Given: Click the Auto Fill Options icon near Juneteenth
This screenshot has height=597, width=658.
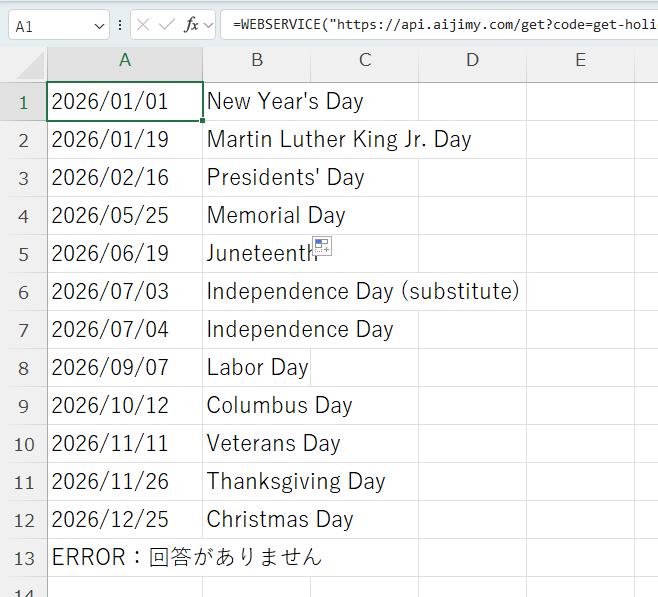Looking at the screenshot, I should tap(322, 246).
